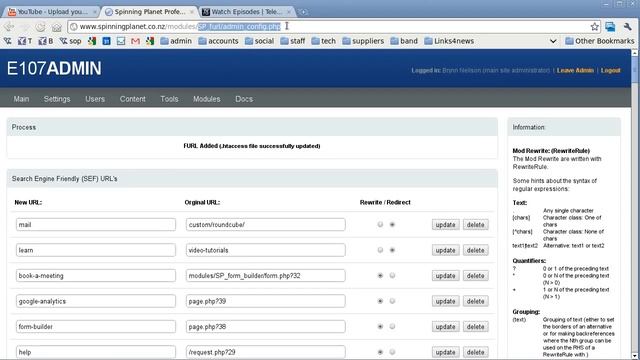Screen dimensions: 640x360
Task: Open the tech bookmarks folder
Action: (x=324, y=41)
